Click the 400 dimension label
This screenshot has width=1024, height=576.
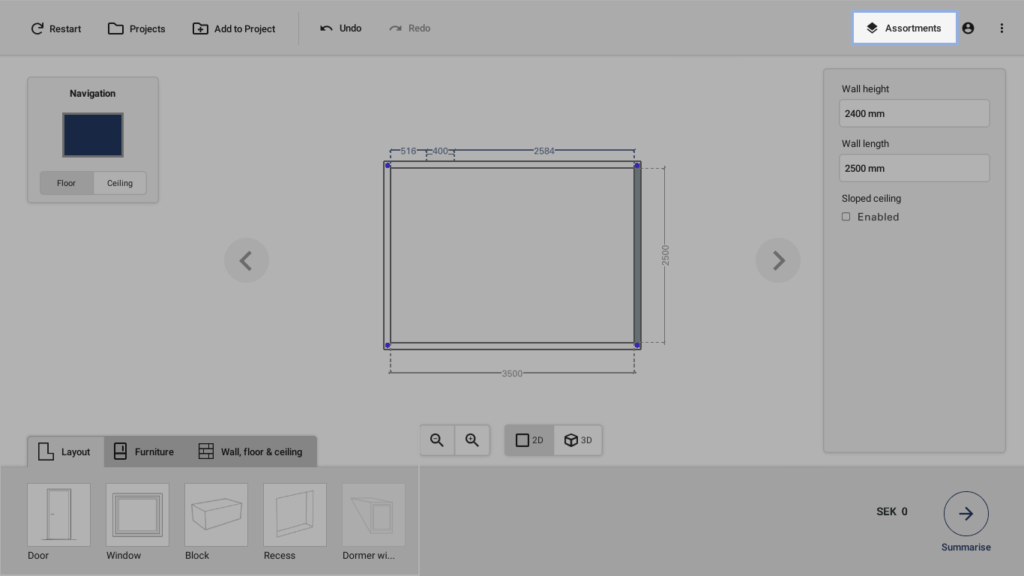click(x=440, y=151)
